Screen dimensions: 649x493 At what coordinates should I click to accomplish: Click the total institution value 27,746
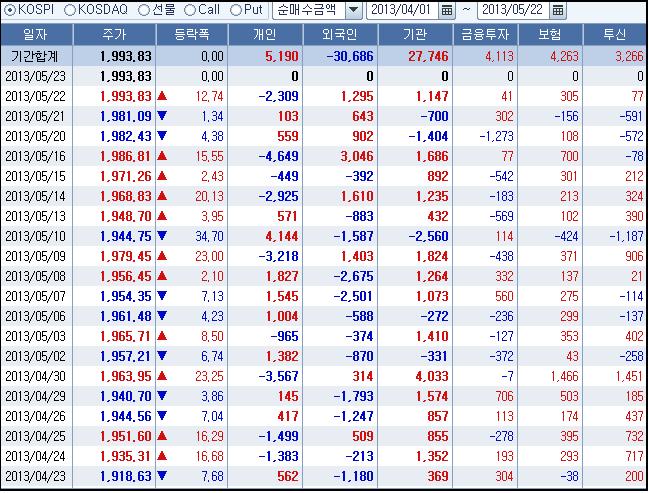[x=428, y=56]
